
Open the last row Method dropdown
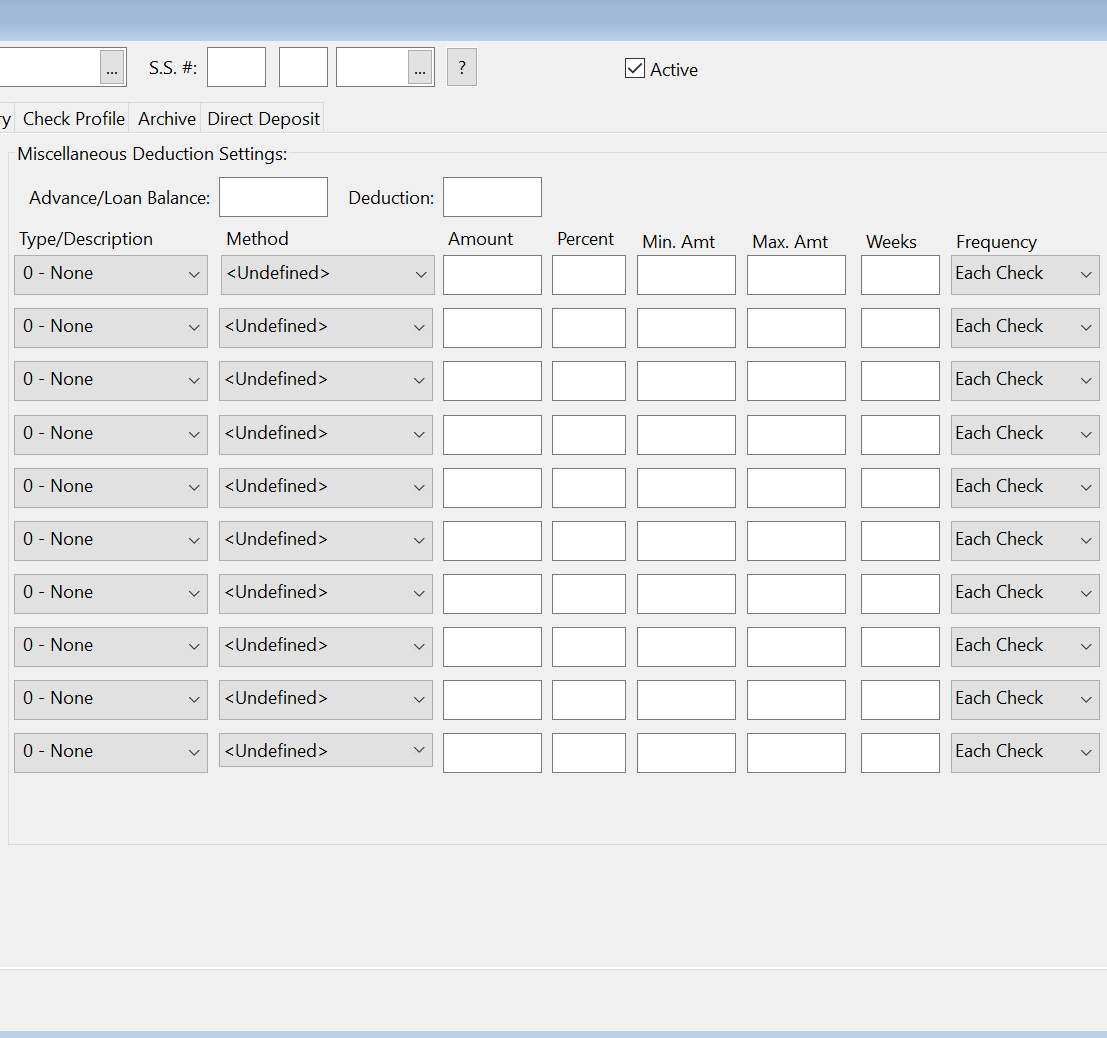(x=326, y=751)
